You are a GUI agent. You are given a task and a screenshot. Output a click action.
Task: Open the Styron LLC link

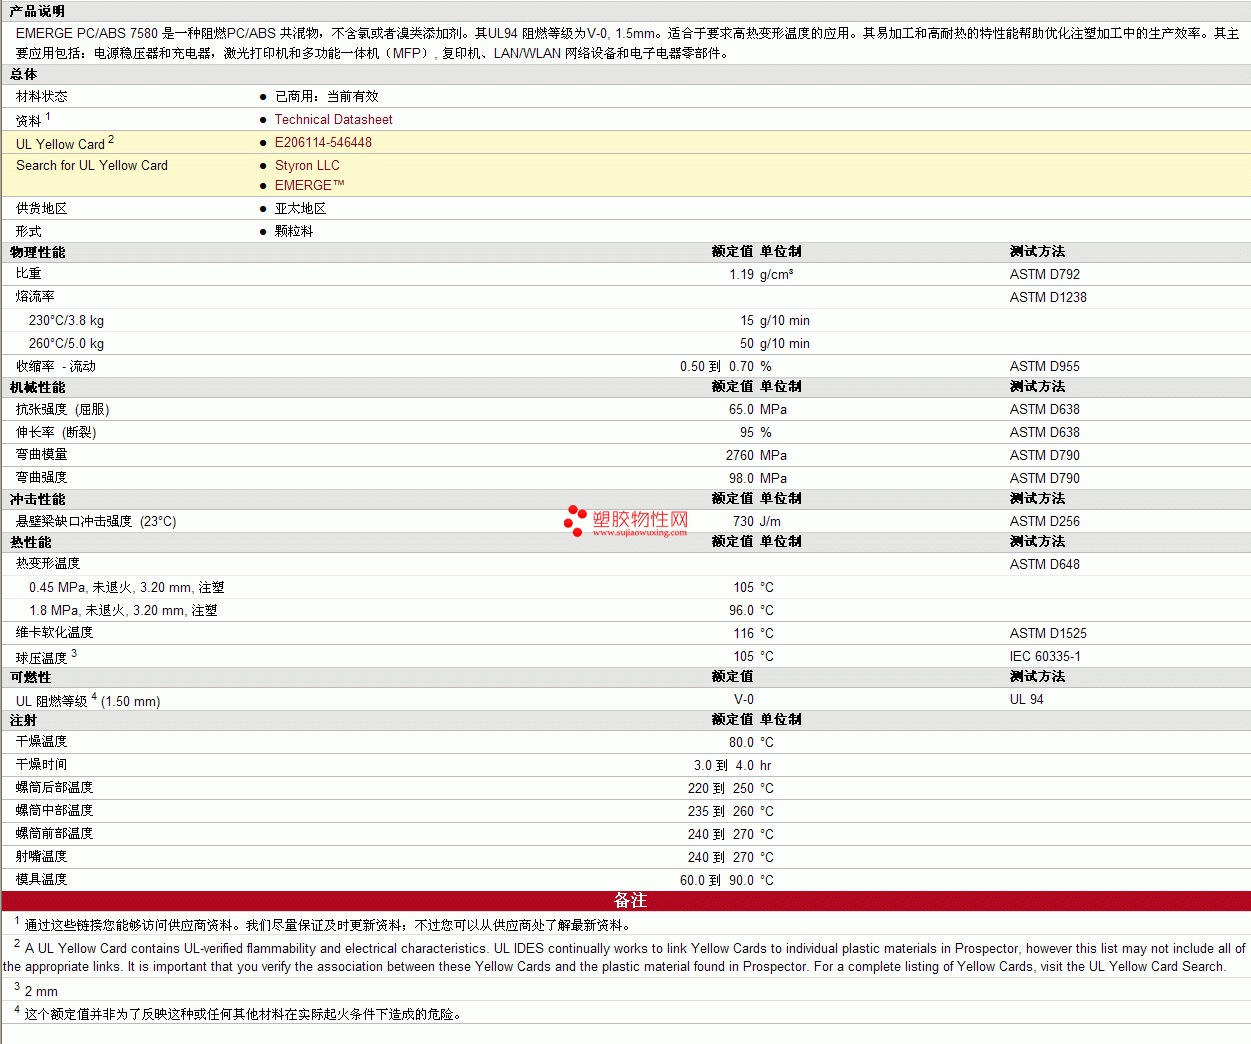(x=307, y=165)
